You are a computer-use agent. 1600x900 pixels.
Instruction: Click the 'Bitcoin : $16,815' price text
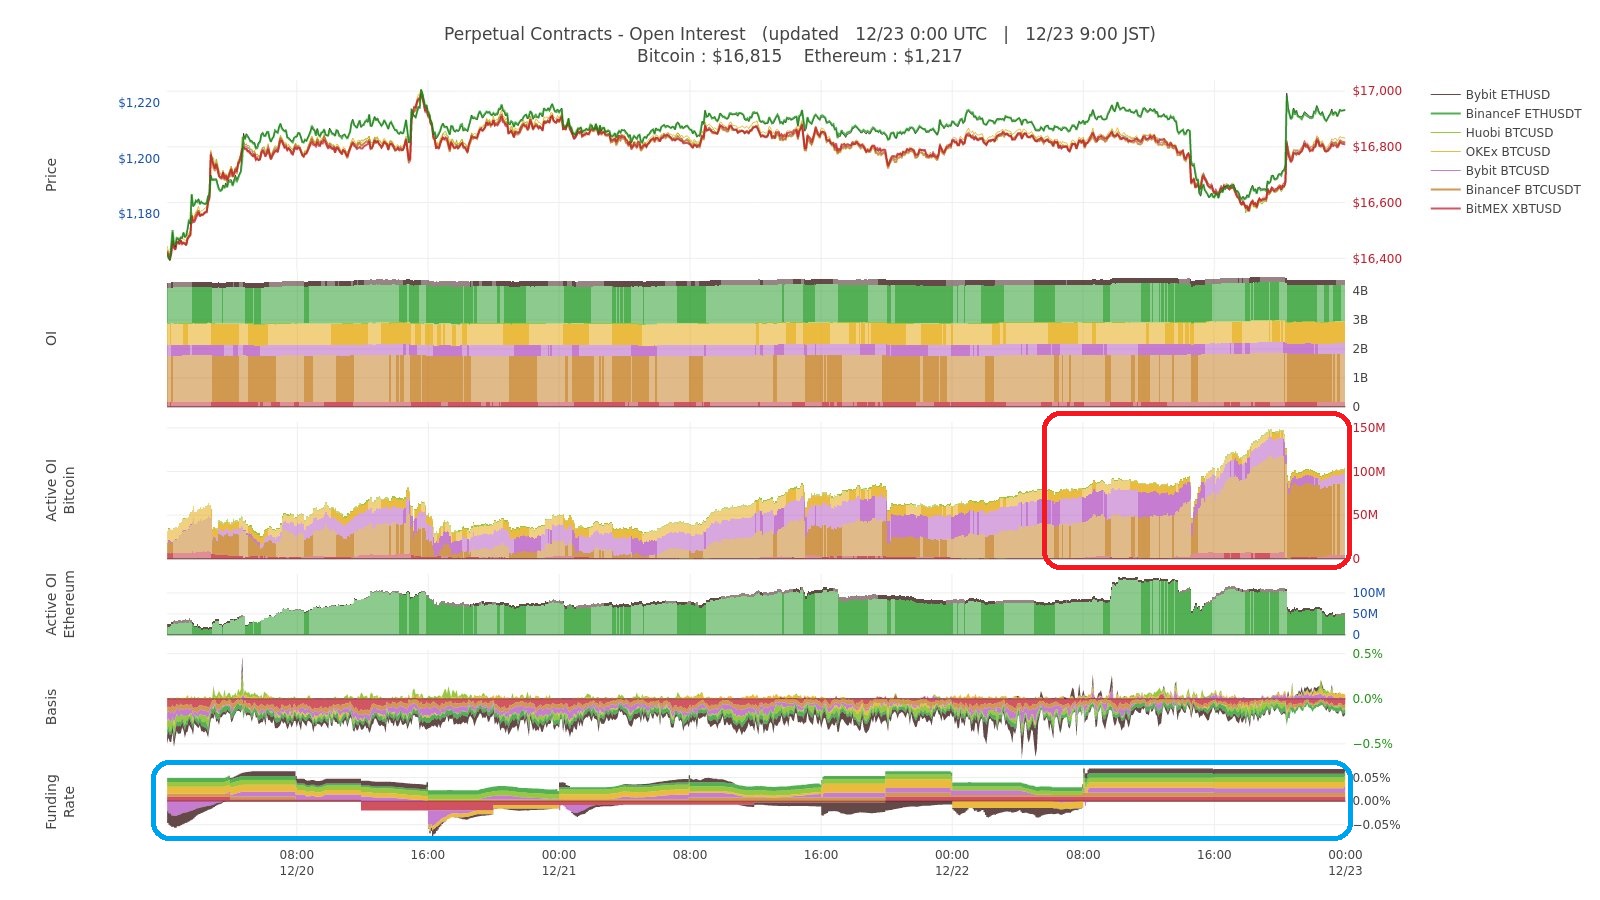click(x=709, y=56)
